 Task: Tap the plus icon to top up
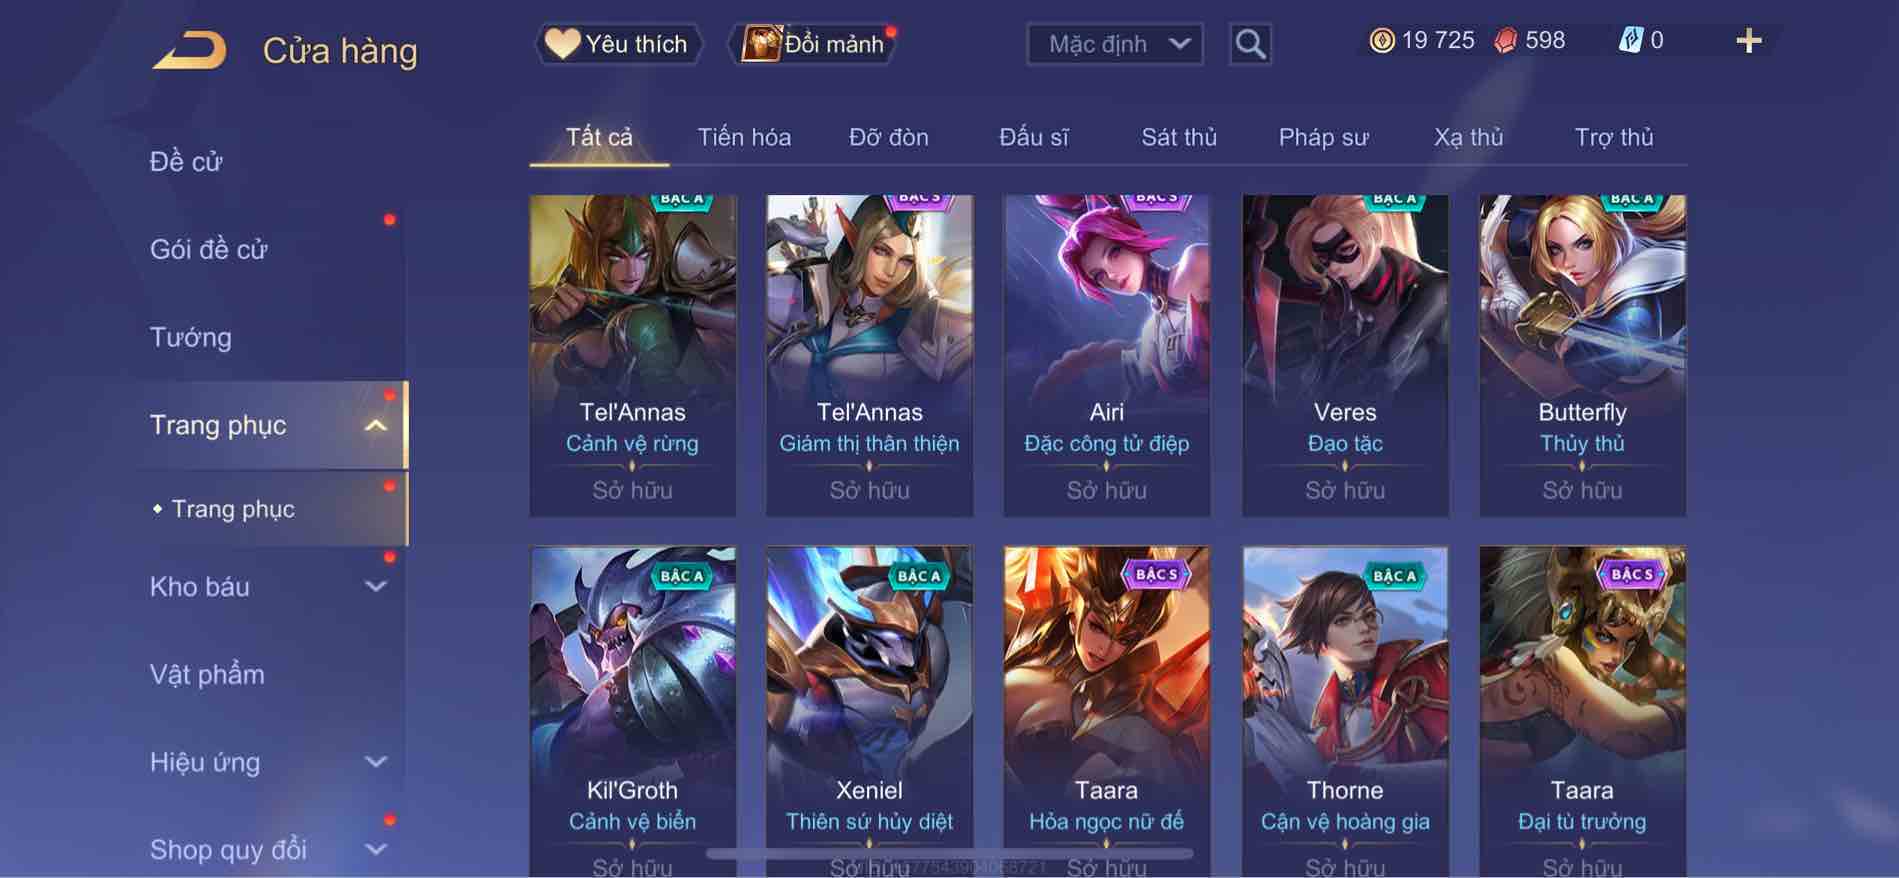point(1749,41)
